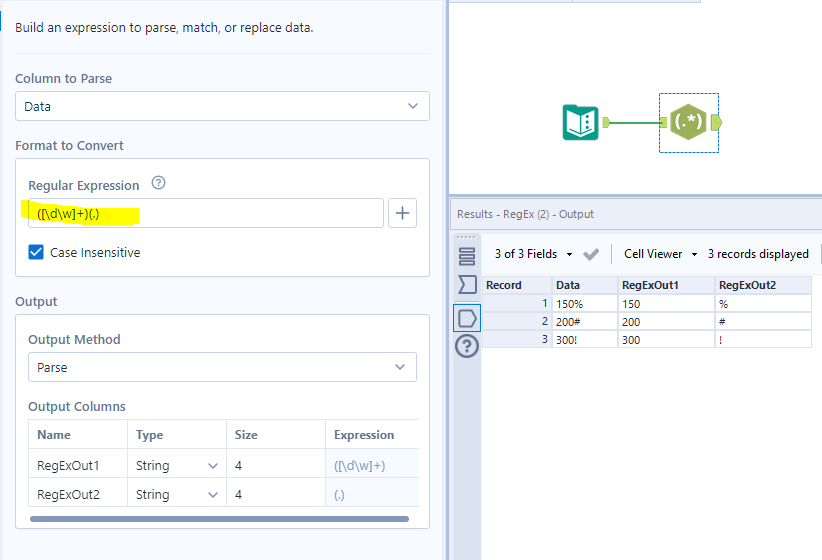The height and width of the screenshot is (560, 822).
Task: Click the RegExOut1 column header
Action: point(650,285)
